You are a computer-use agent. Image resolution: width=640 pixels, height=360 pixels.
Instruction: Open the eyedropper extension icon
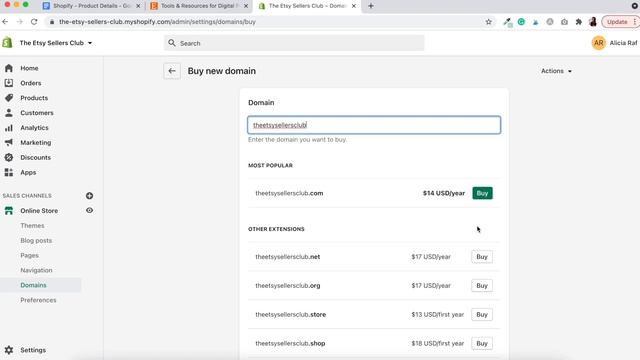[507, 22]
